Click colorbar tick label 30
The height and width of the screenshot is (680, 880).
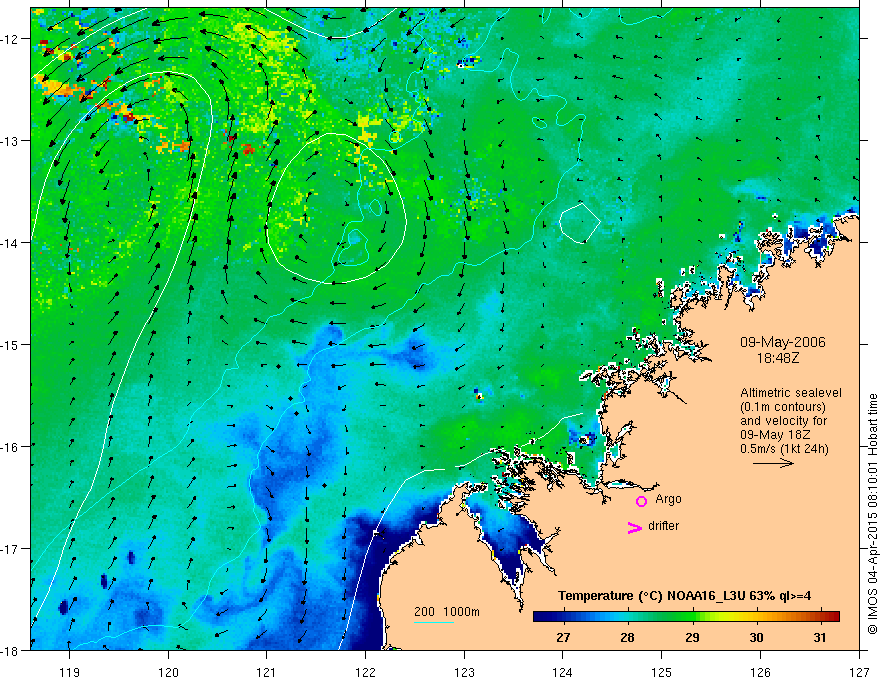(x=757, y=637)
